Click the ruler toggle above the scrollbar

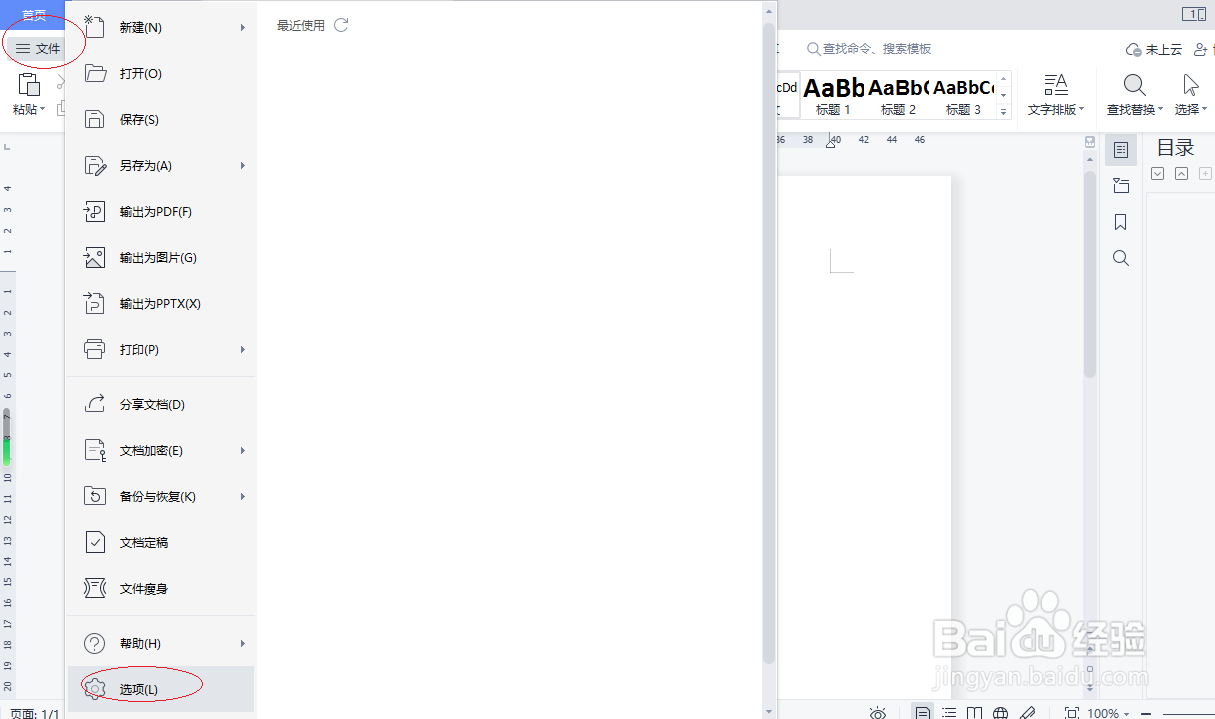pyautogui.click(x=1090, y=142)
